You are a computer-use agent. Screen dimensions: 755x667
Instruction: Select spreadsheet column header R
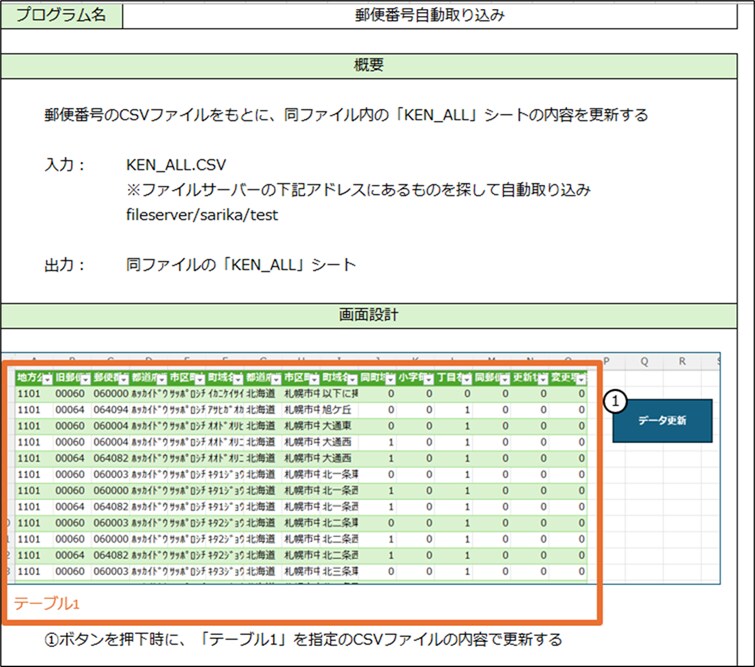point(682,361)
